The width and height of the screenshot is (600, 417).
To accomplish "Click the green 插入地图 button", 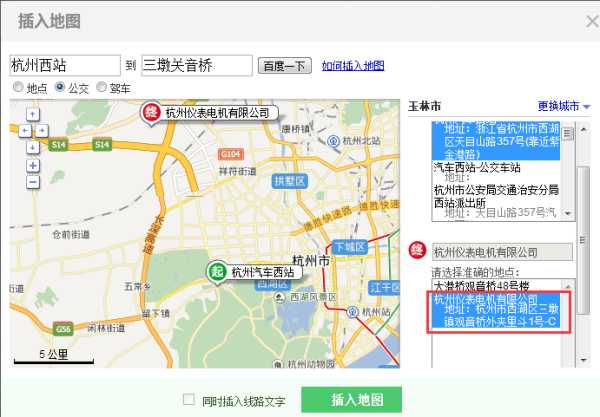I will [x=351, y=400].
